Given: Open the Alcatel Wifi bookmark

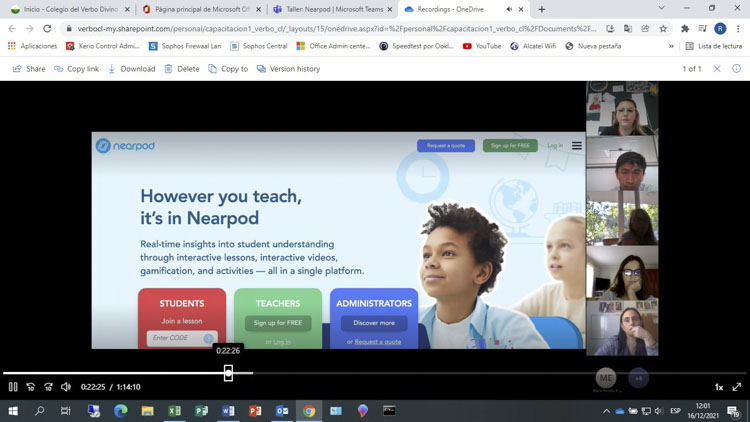Looking at the screenshot, I should coord(533,46).
